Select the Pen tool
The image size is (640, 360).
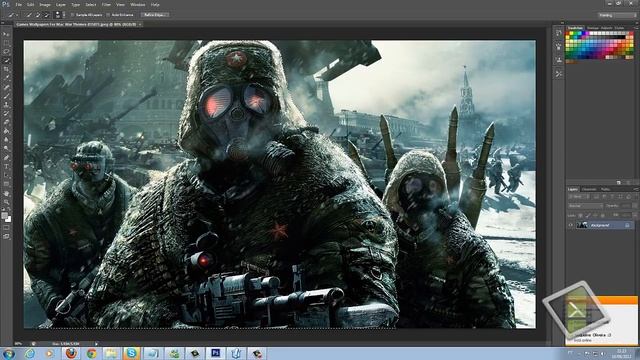click(6, 158)
